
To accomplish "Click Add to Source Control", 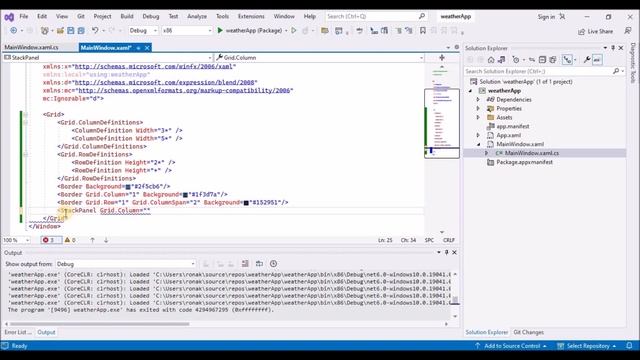I will click(510, 346).
